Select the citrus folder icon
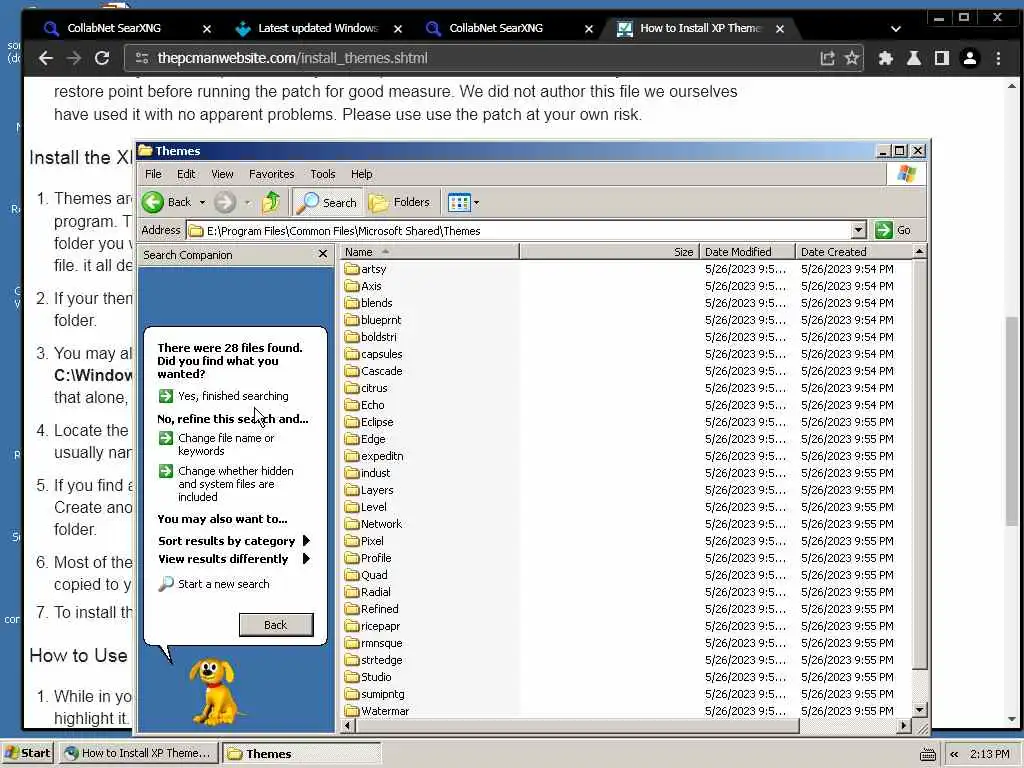 (352, 387)
